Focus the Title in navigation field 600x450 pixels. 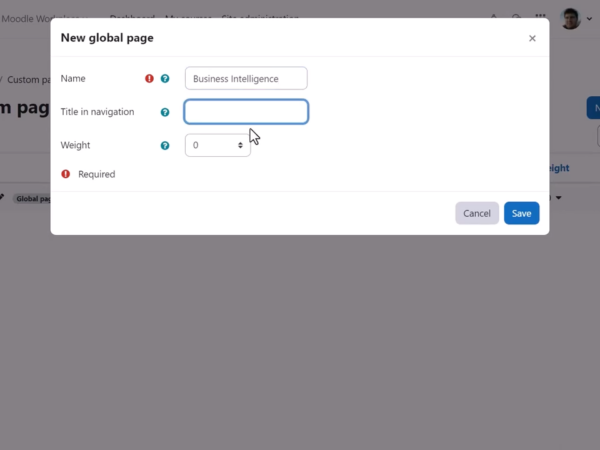pos(246,112)
